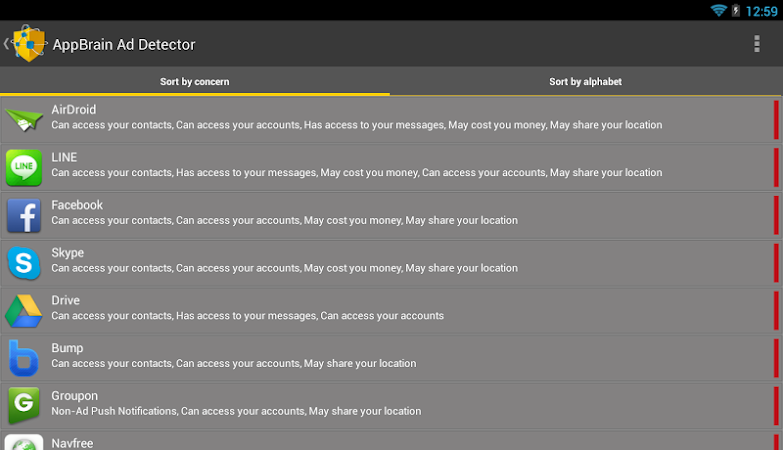Click the AirDroid paper plane icon
The image size is (783, 450).
24,119
